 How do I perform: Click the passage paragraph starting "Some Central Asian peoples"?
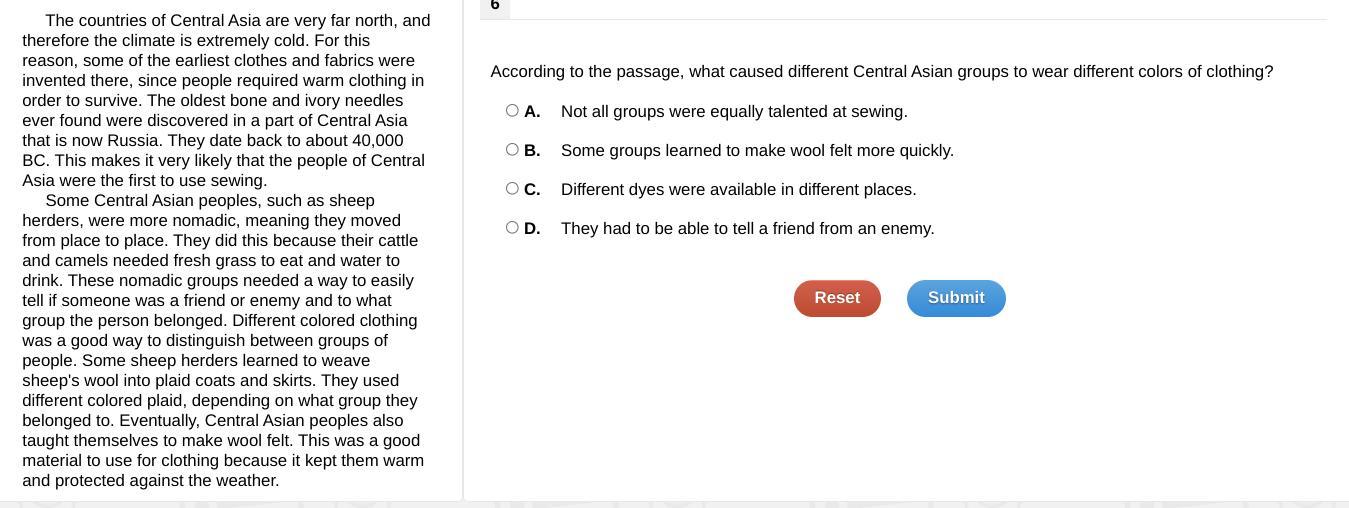click(222, 340)
